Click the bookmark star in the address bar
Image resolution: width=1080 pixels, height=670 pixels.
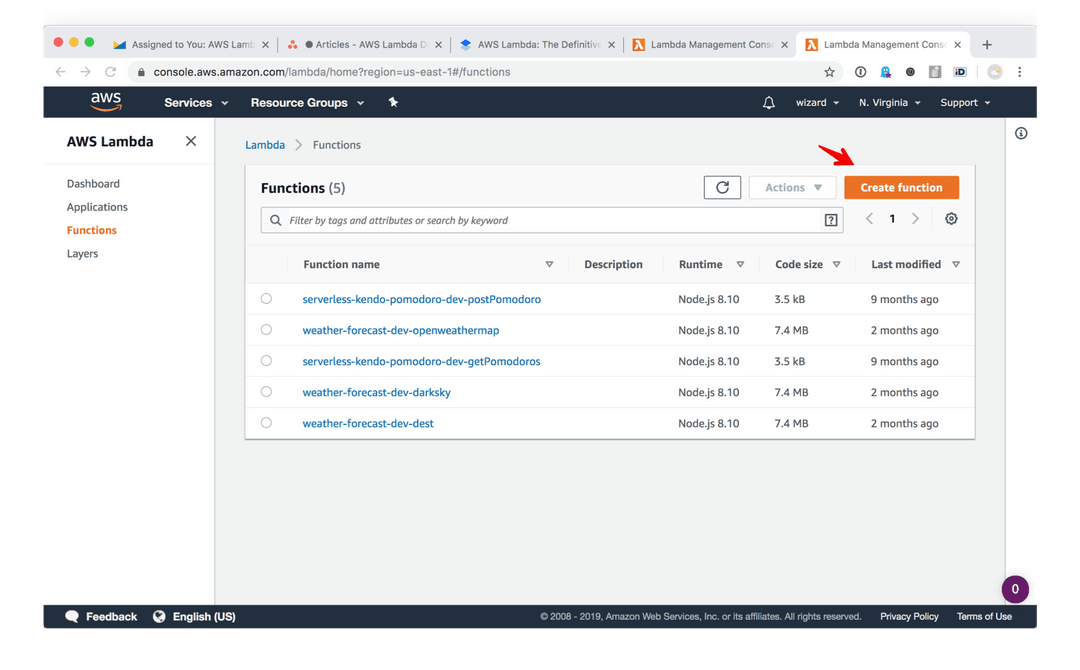click(829, 71)
